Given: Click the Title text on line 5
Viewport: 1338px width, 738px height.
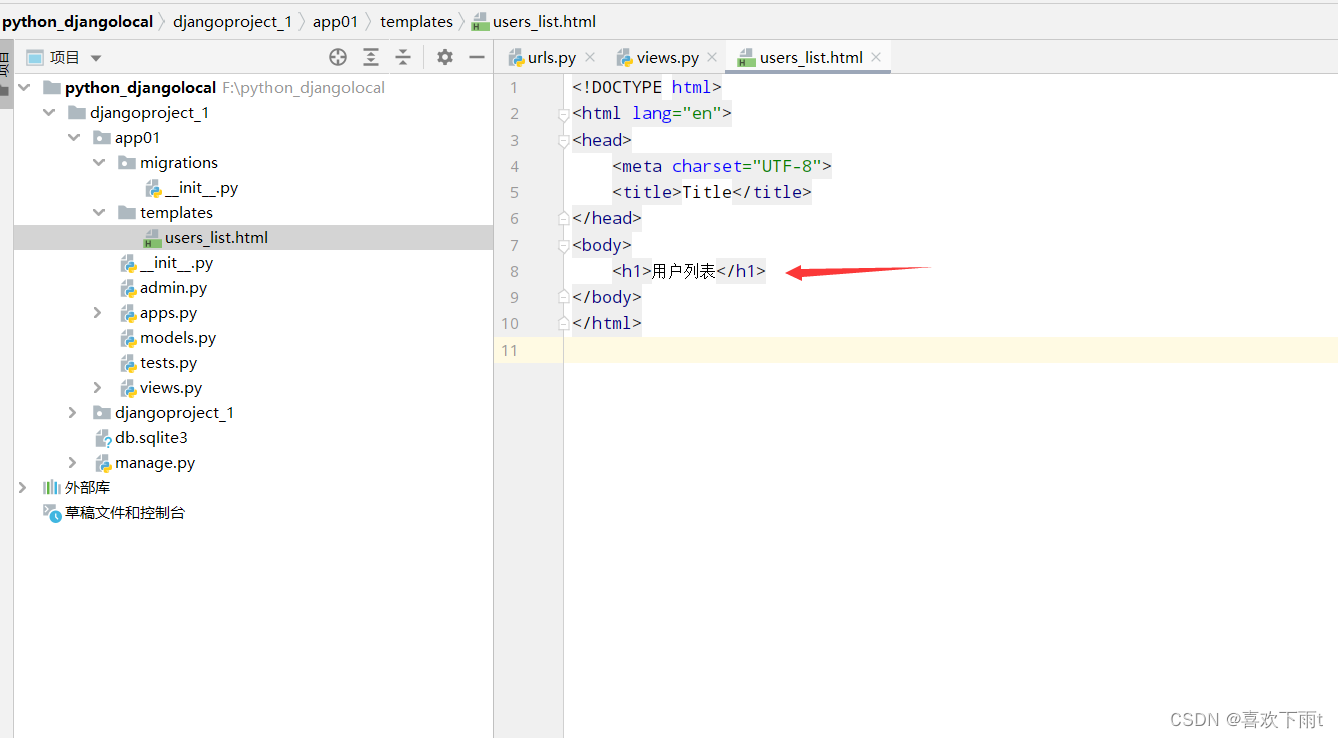Looking at the screenshot, I should tap(707, 192).
